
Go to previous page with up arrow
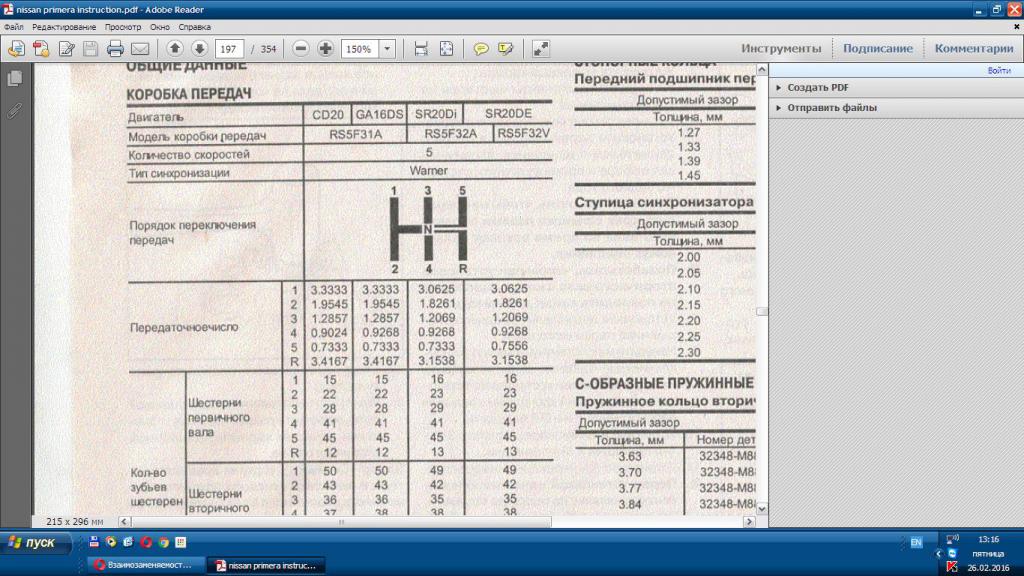pos(174,48)
